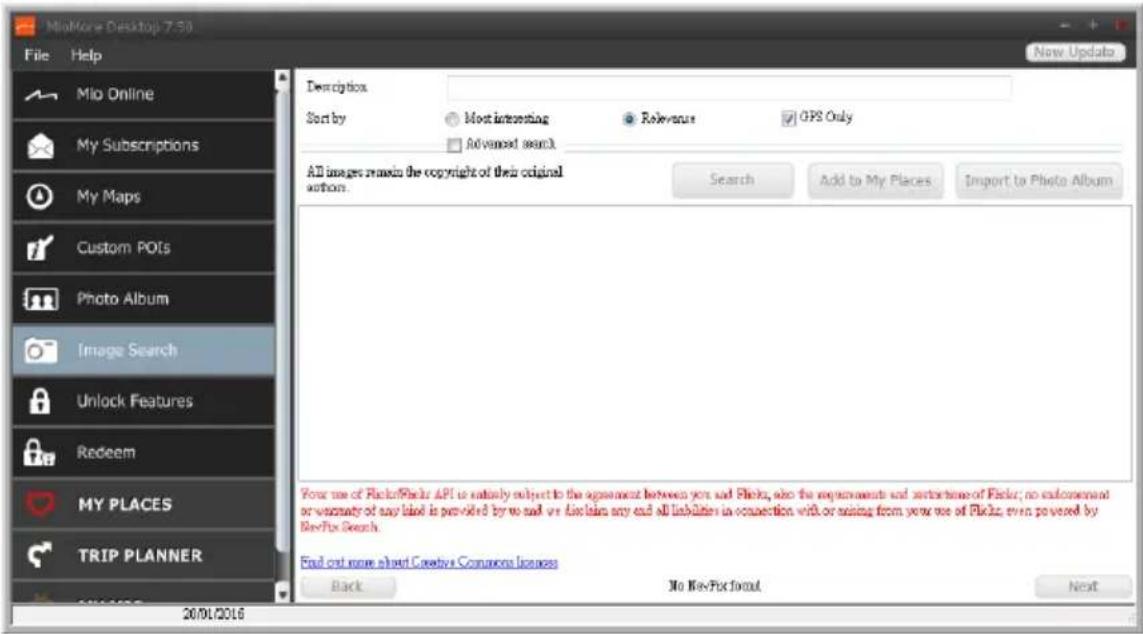Toggle the GPS Only checkbox
Viewport: 1143px width, 634px height.
coord(788,118)
